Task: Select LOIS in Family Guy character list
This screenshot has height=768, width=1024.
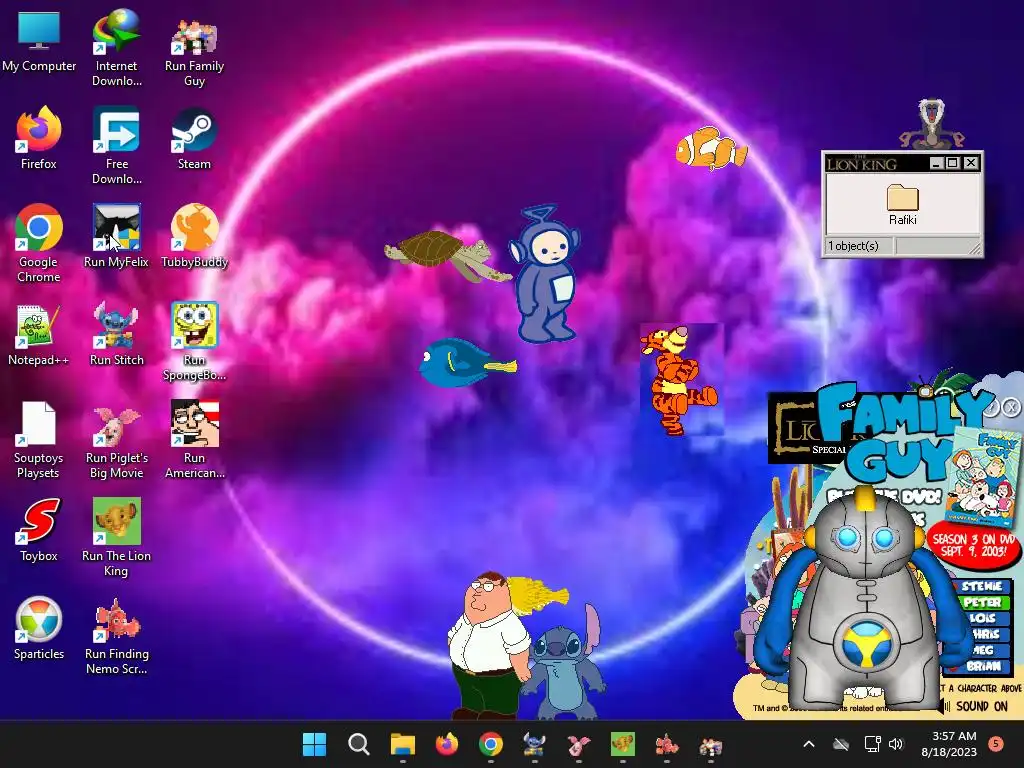Action: [982, 618]
